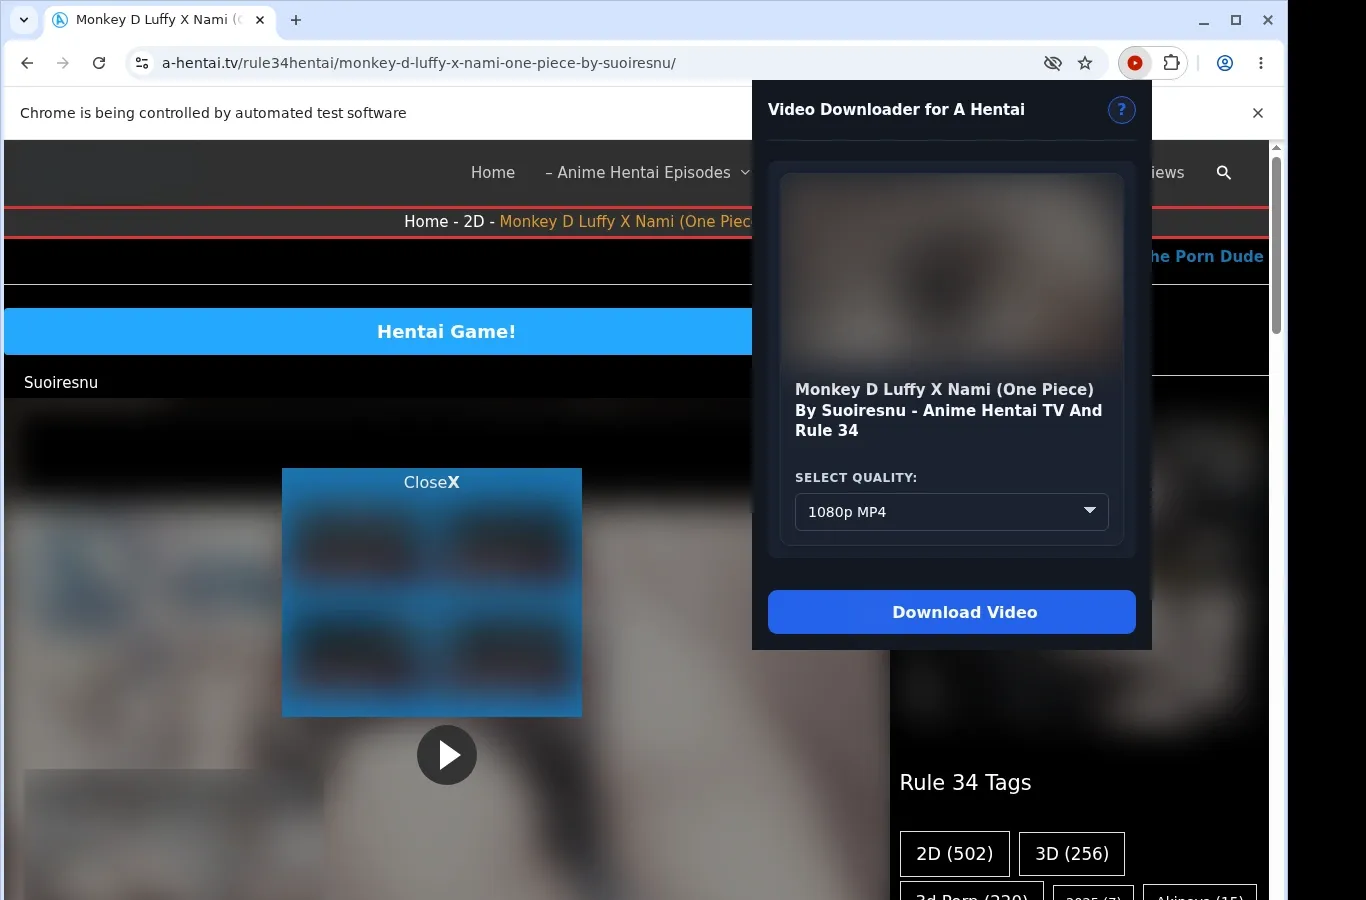Click the video title text in the popup
1366x900 pixels.
(x=948, y=410)
